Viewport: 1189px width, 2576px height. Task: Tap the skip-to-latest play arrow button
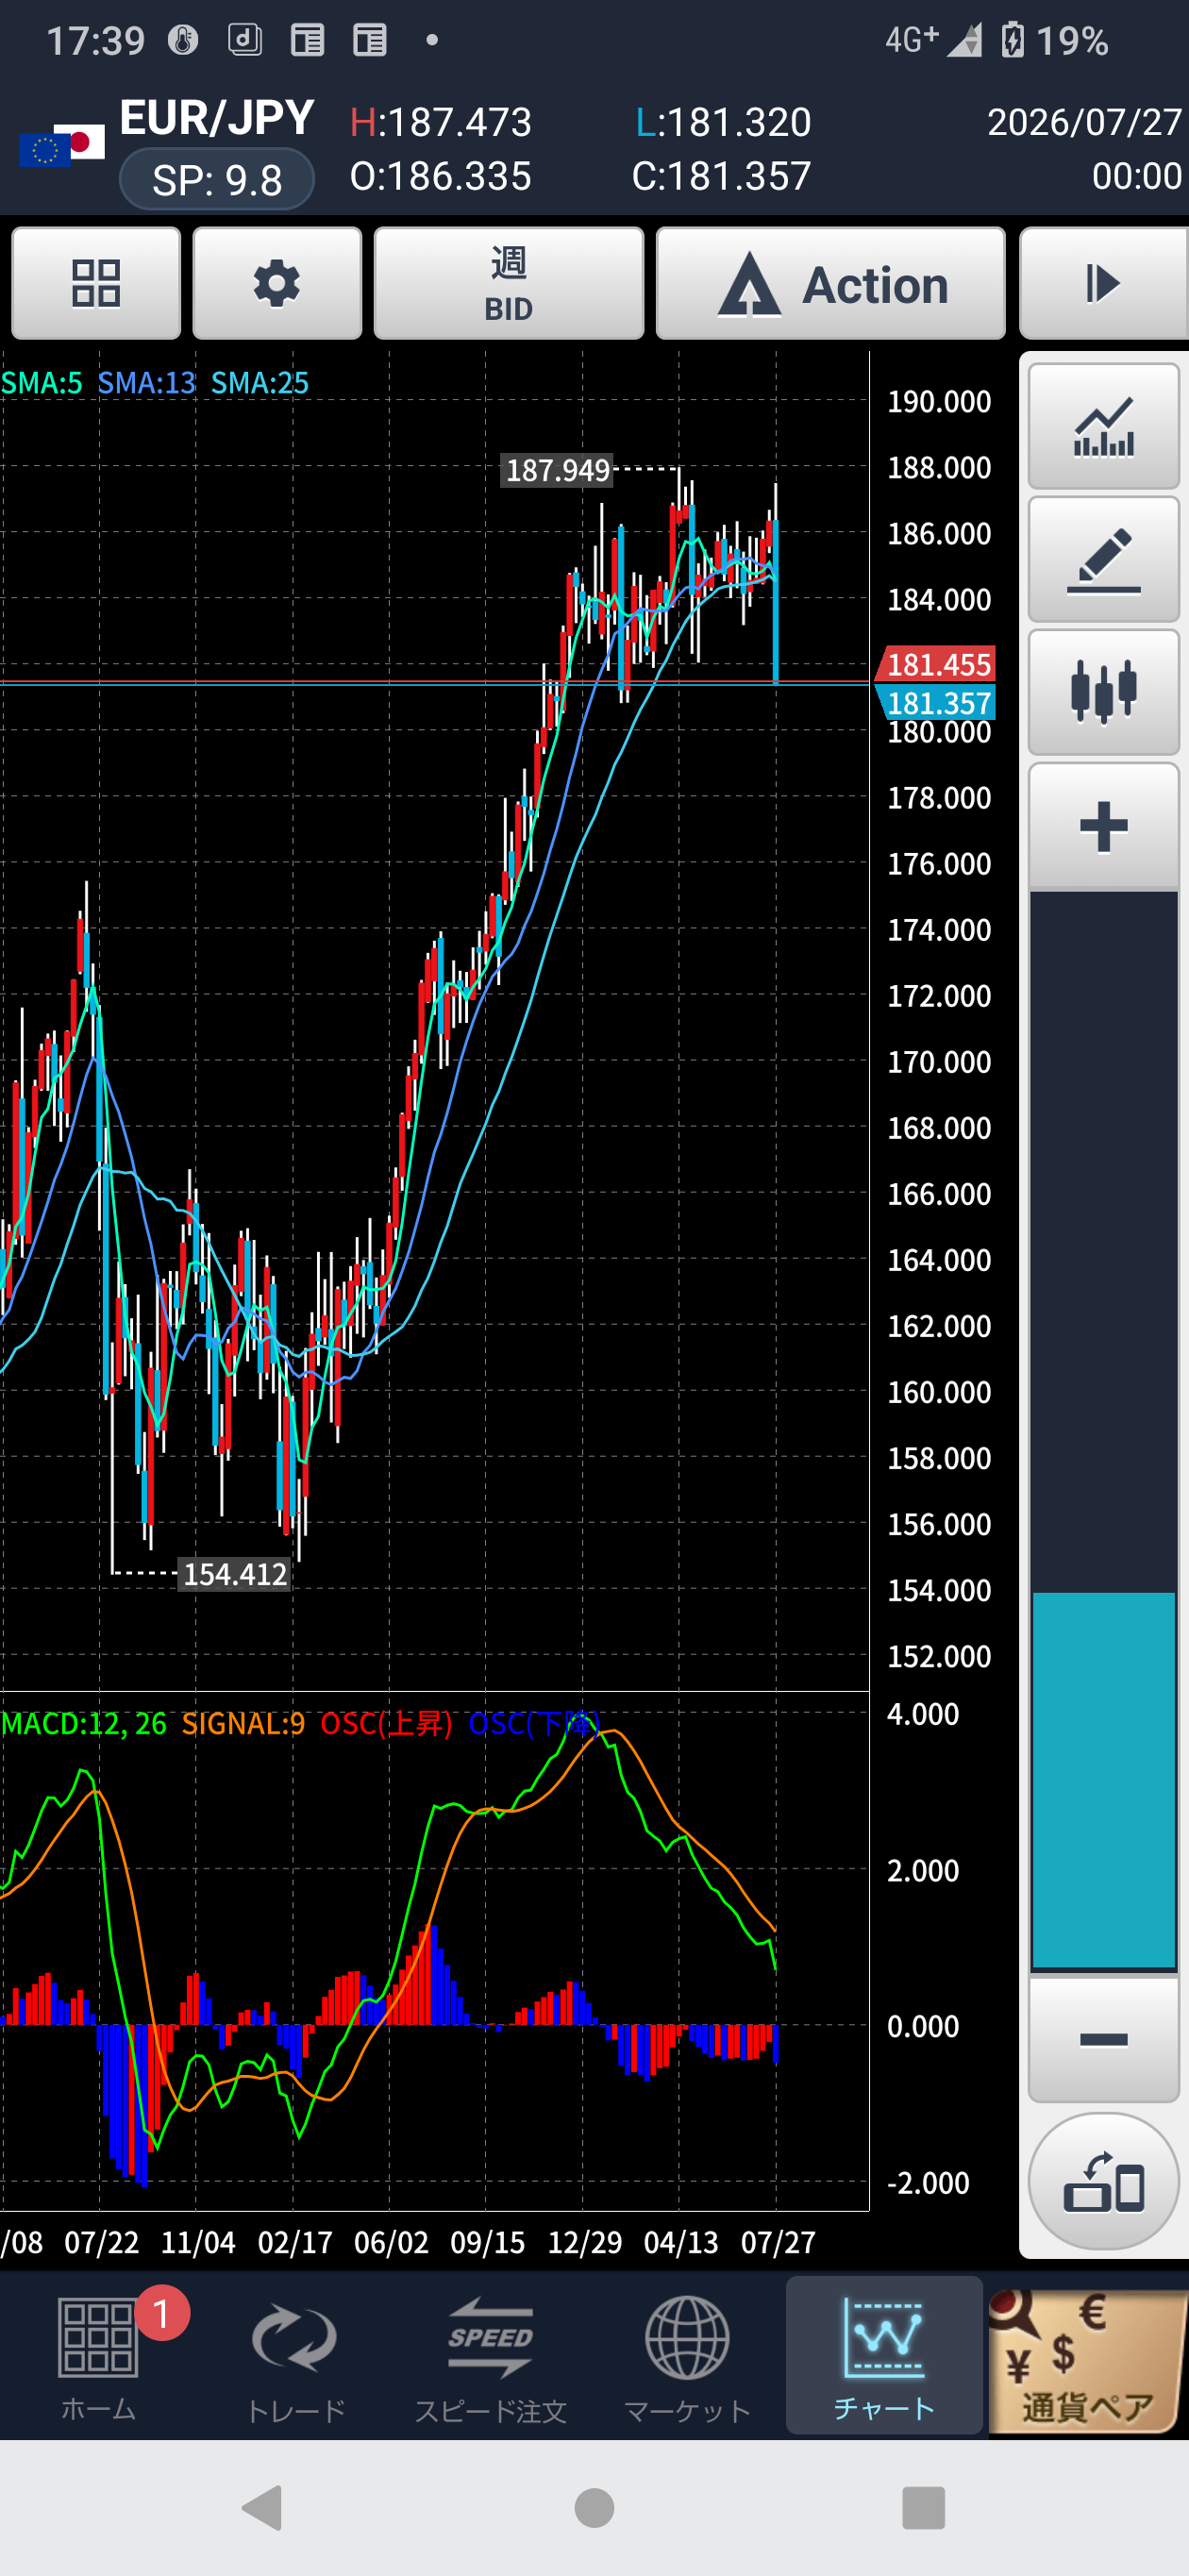[1104, 284]
